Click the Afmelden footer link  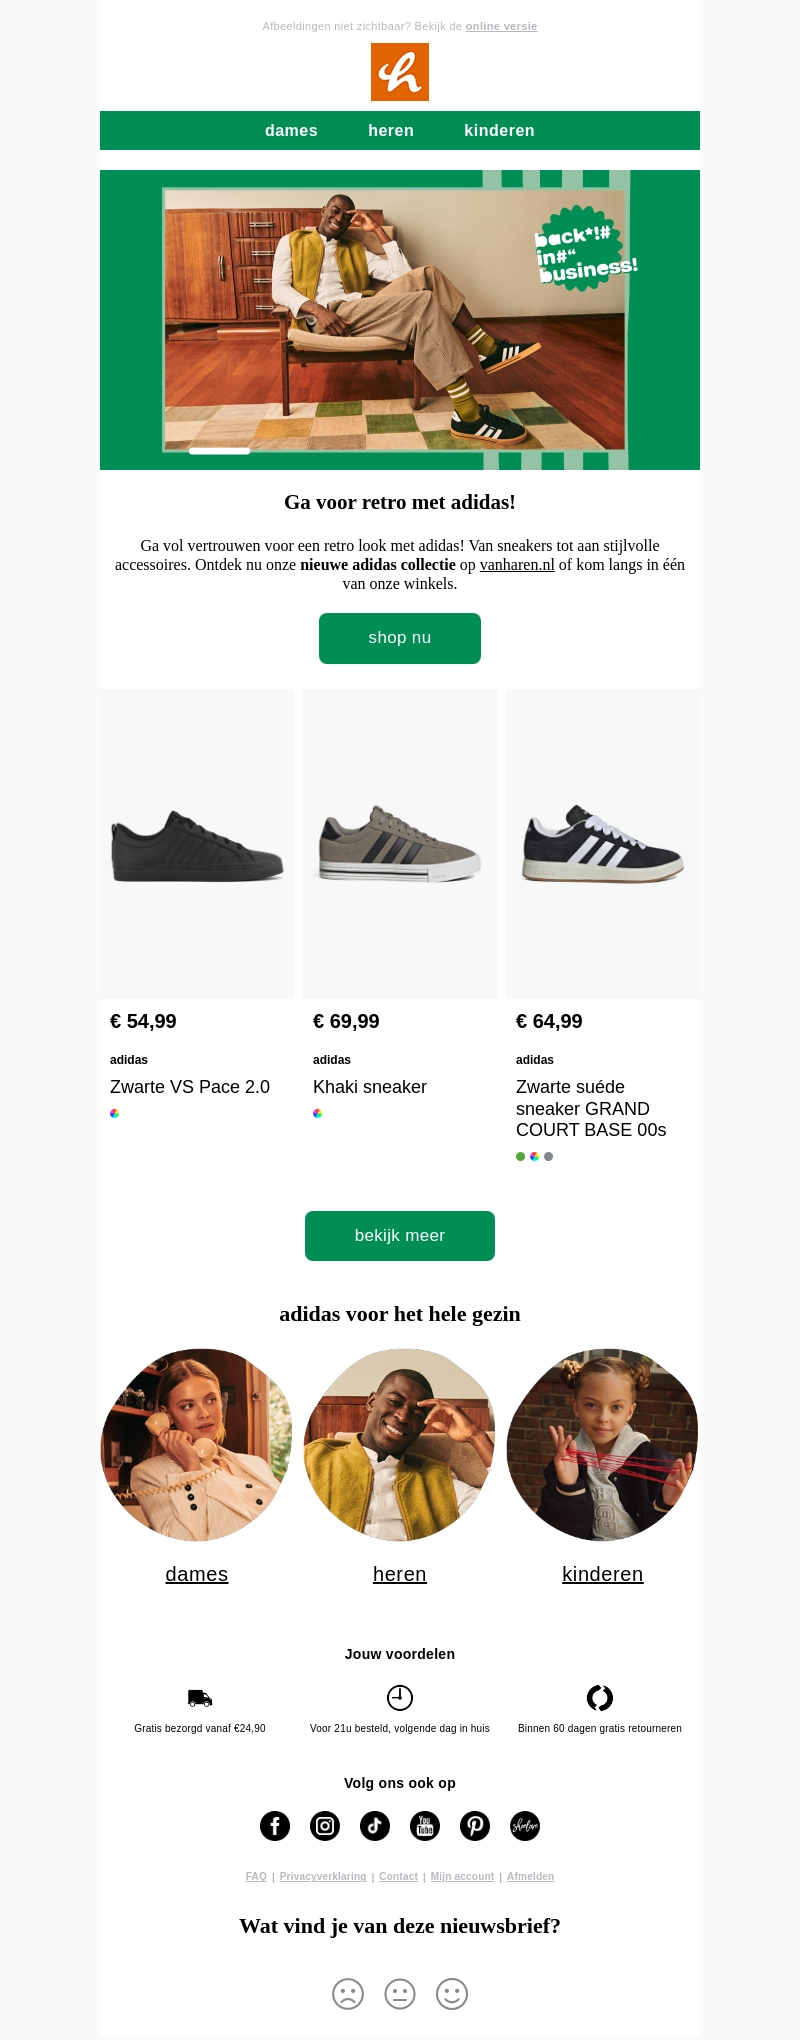530,1877
